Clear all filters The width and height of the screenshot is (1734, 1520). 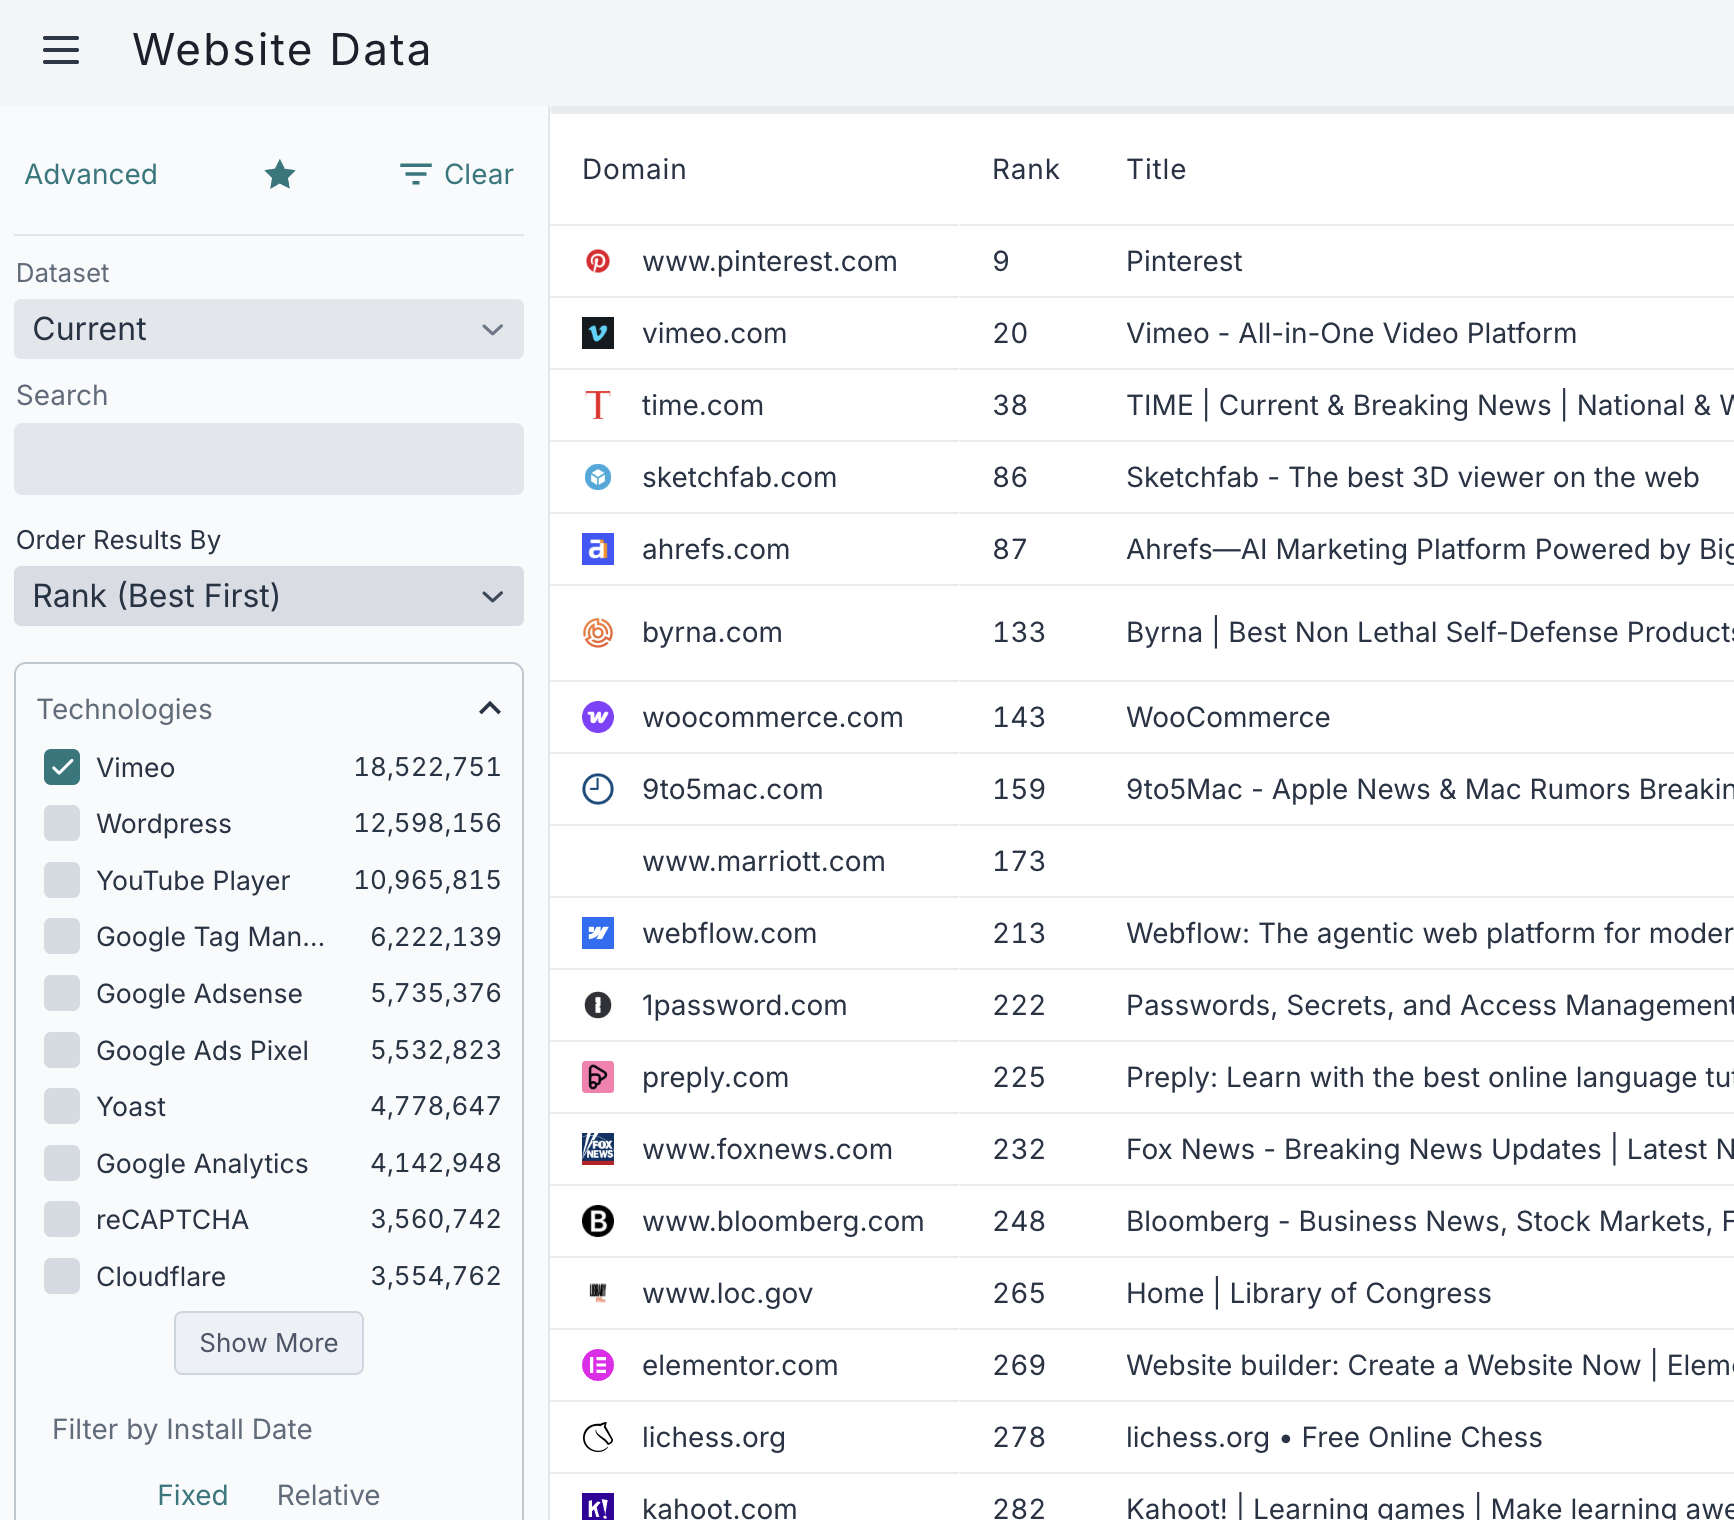(457, 174)
